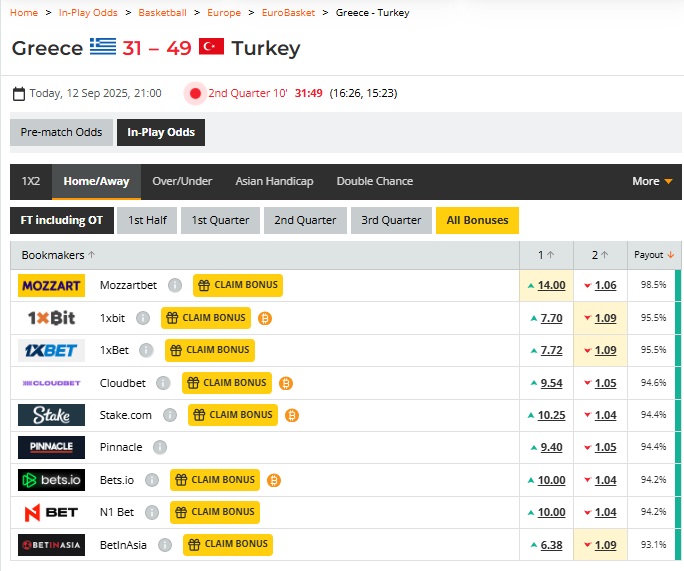The width and height of the screenshot is (684, 571).
Task: Sort by column 2 odds header
Action: click(600, 255)
